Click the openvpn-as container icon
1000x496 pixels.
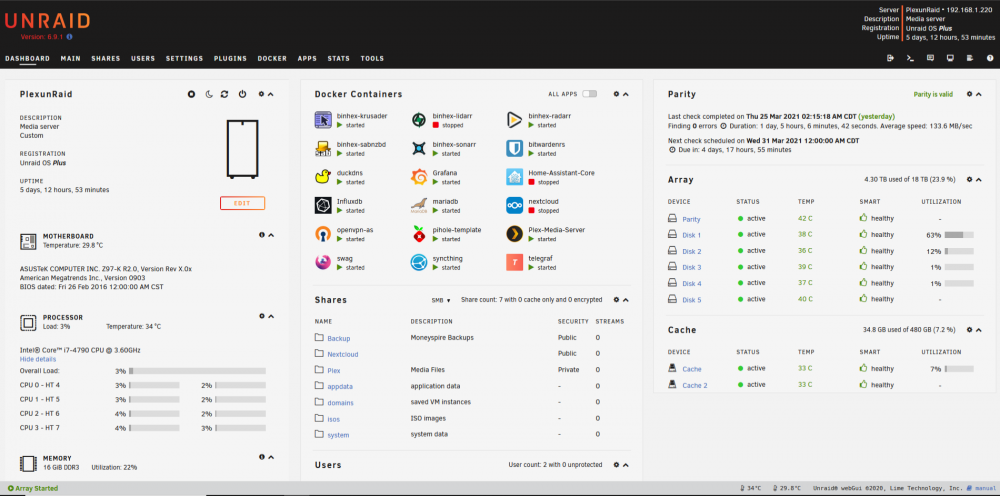coord(323,234)
